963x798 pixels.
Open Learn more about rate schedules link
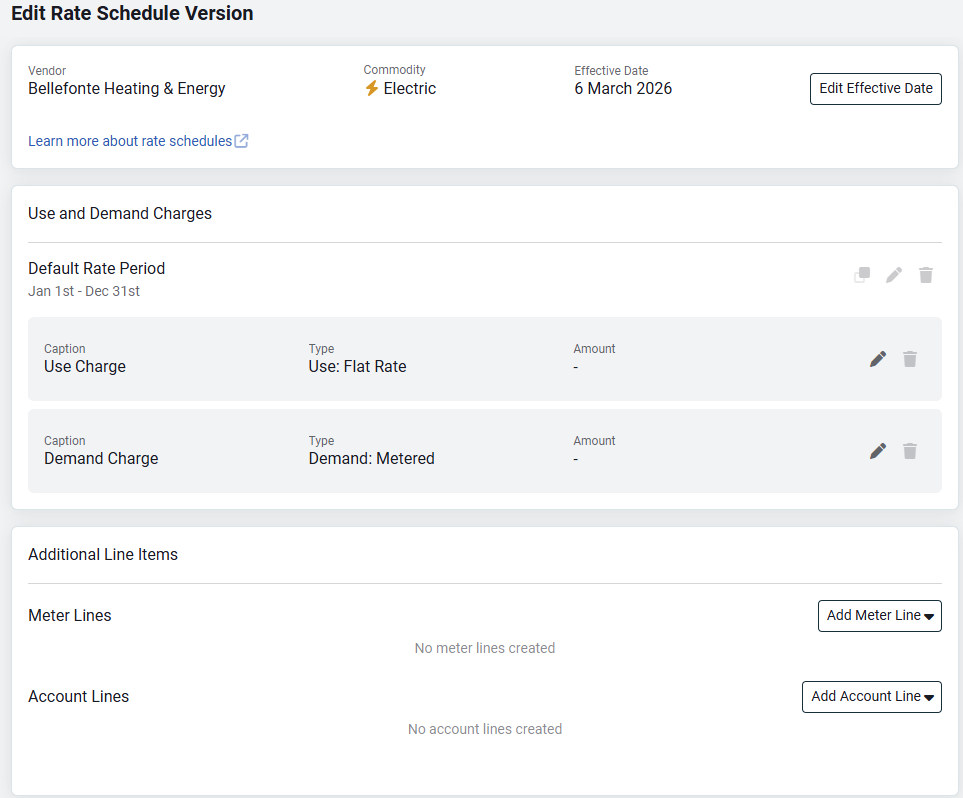pos(130,141)
